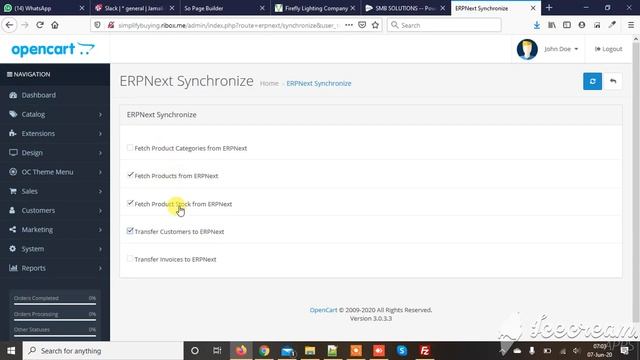Image resolution: width=640 pixels, height=360 pixels.
Task: Open the Firefox hamburger menu
Action: 631,25
